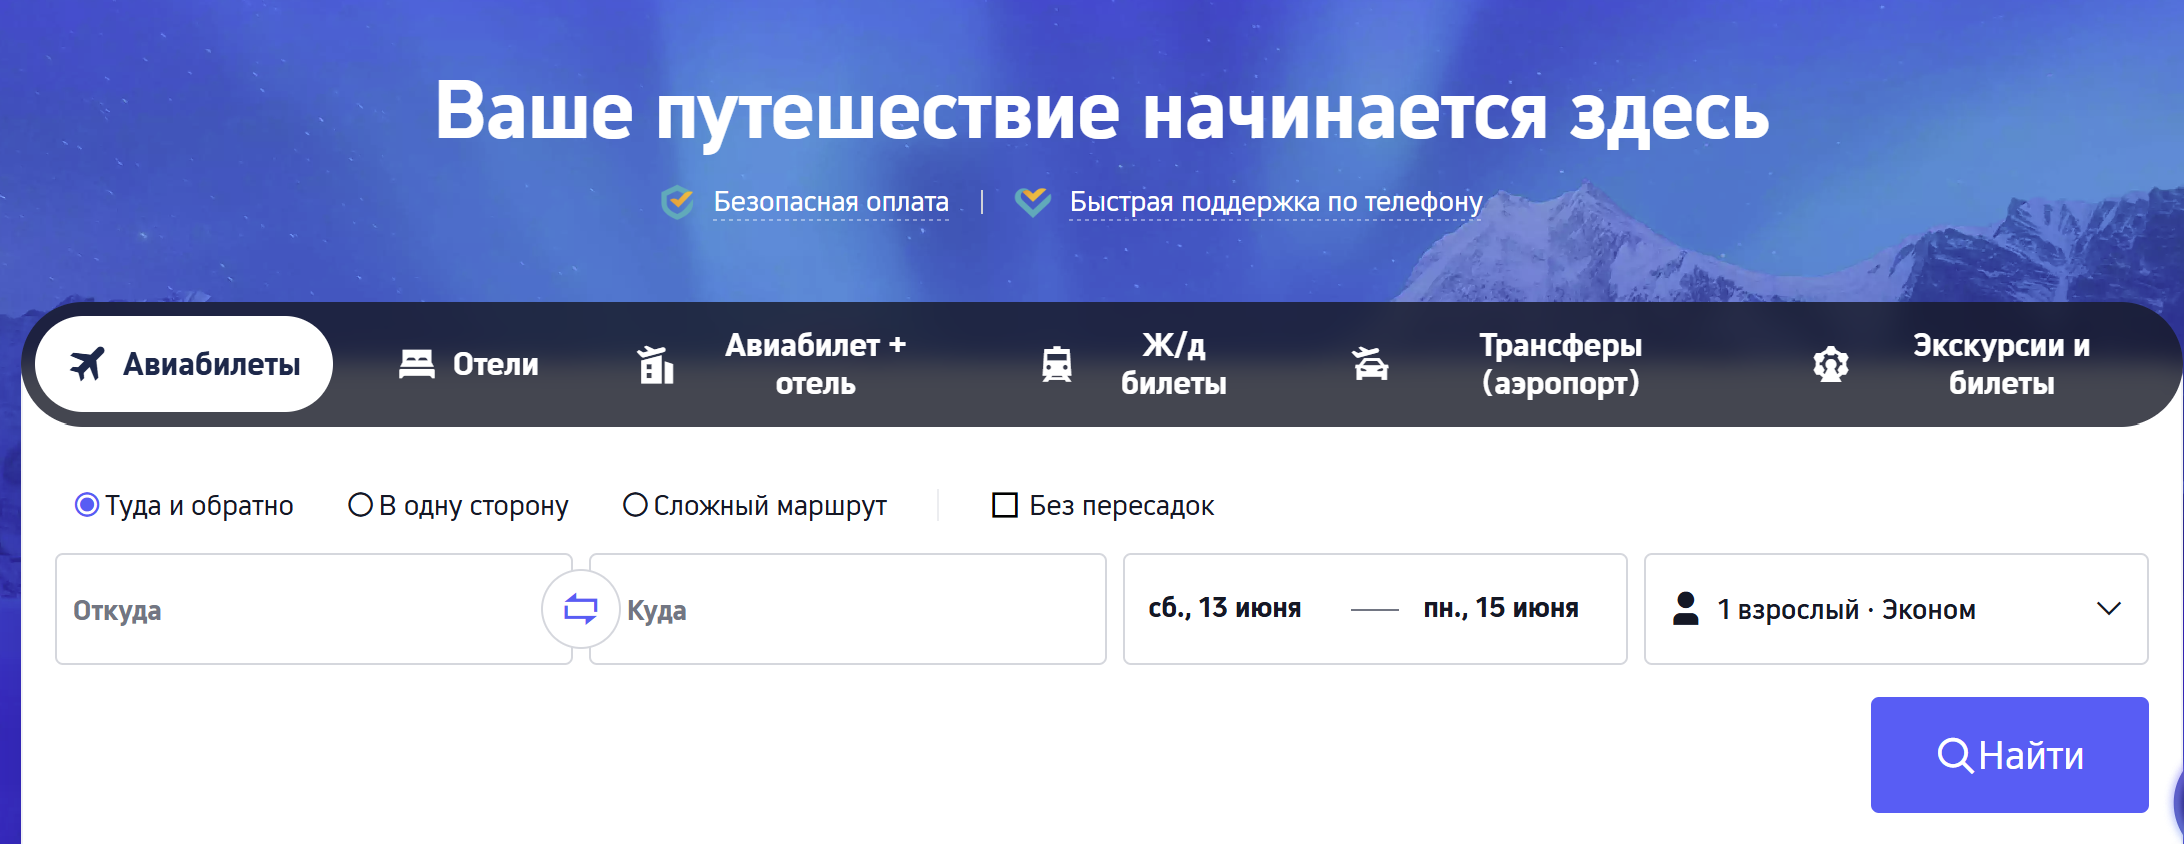Enable the Без пересадок checkbox
Viewport: 2184px width, 844px height.
[1004, 505]
